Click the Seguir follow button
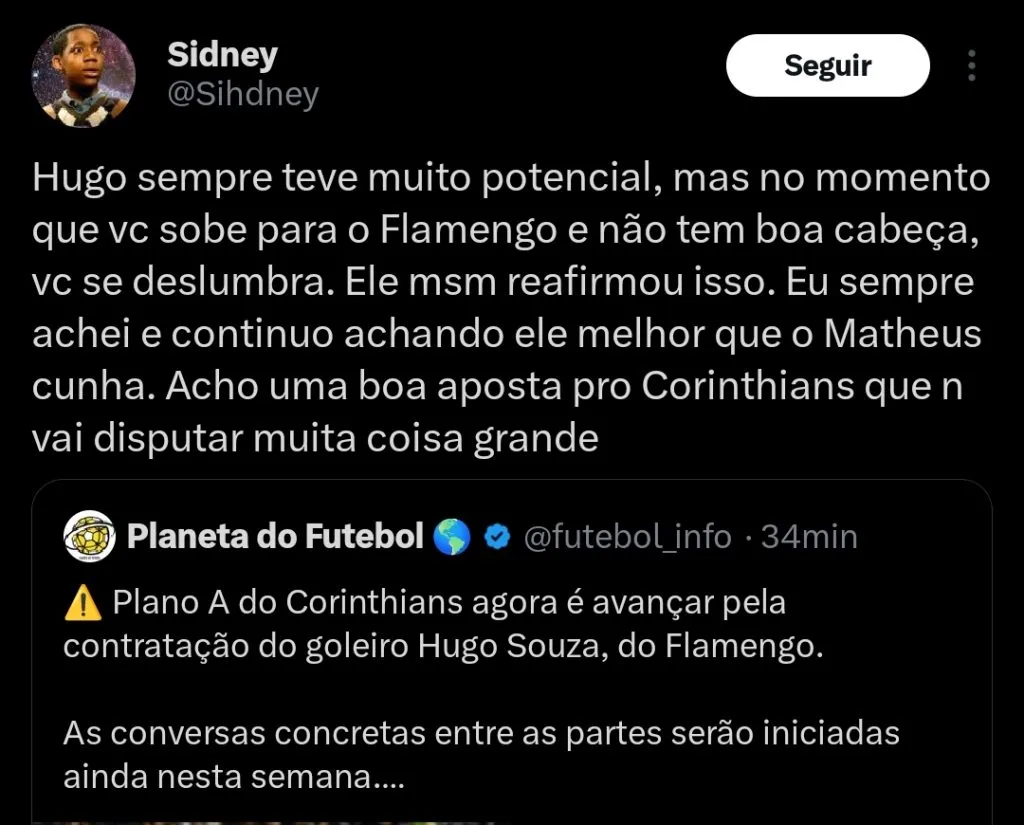Image resolution: width=1024 pixels, height=825 pixels. (827, 66)
